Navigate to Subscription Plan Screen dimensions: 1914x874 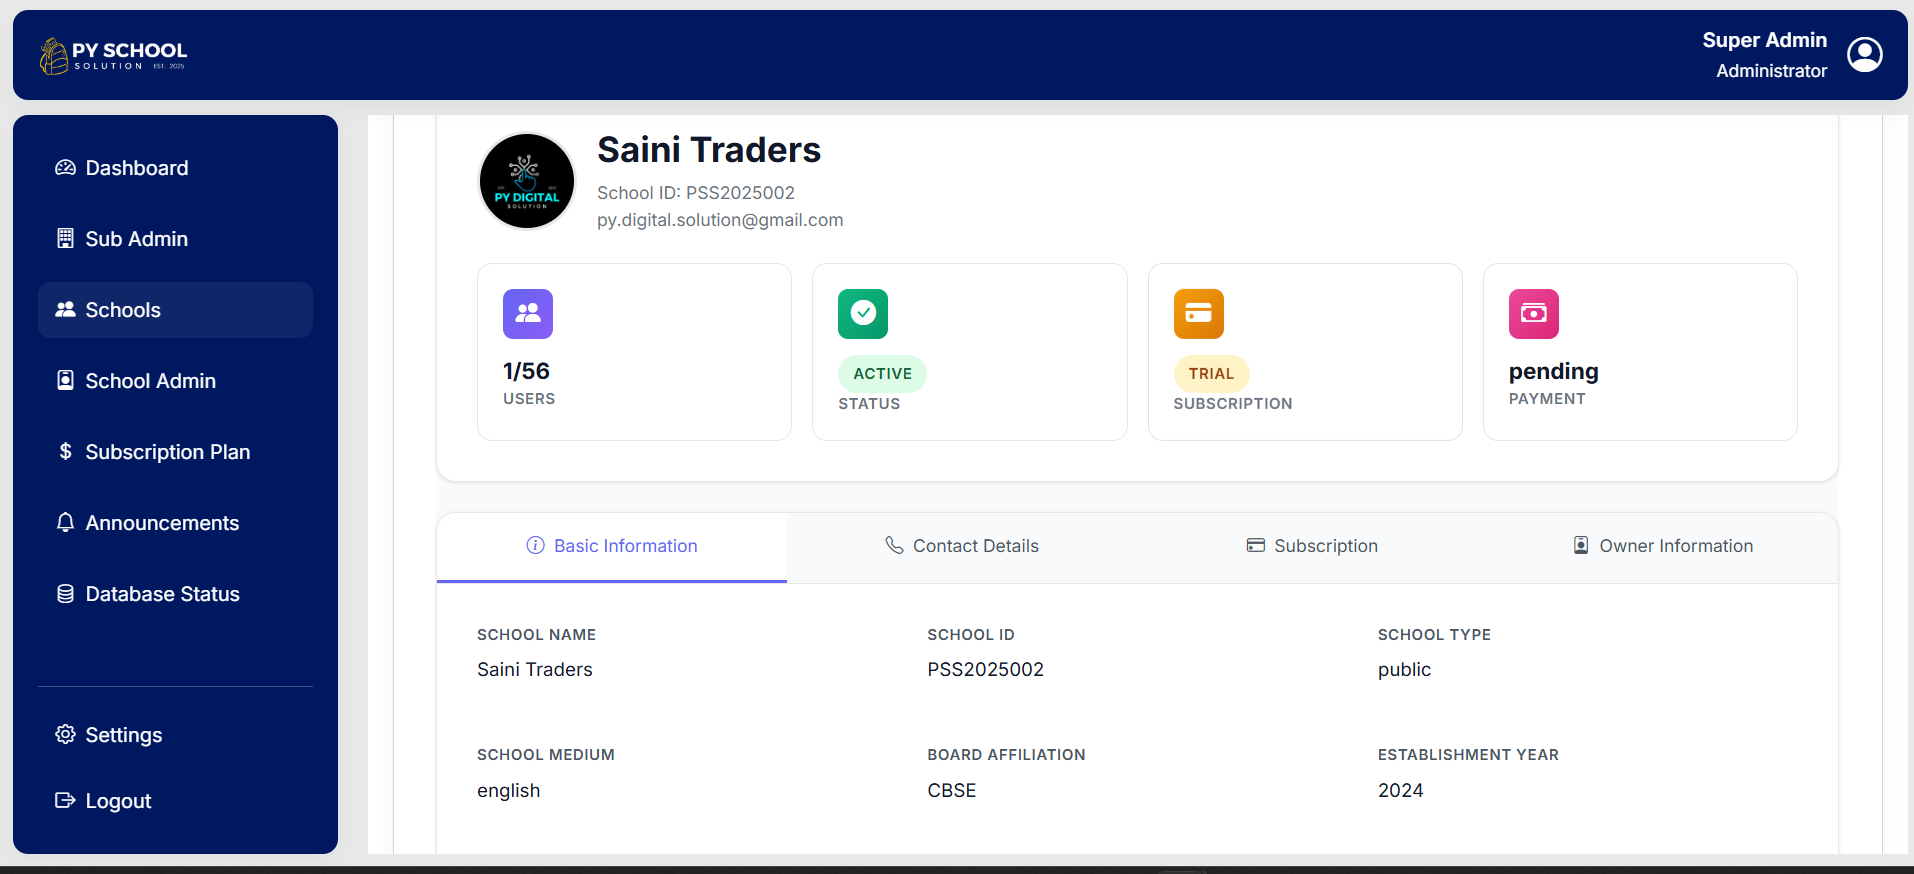pos(175,452)
